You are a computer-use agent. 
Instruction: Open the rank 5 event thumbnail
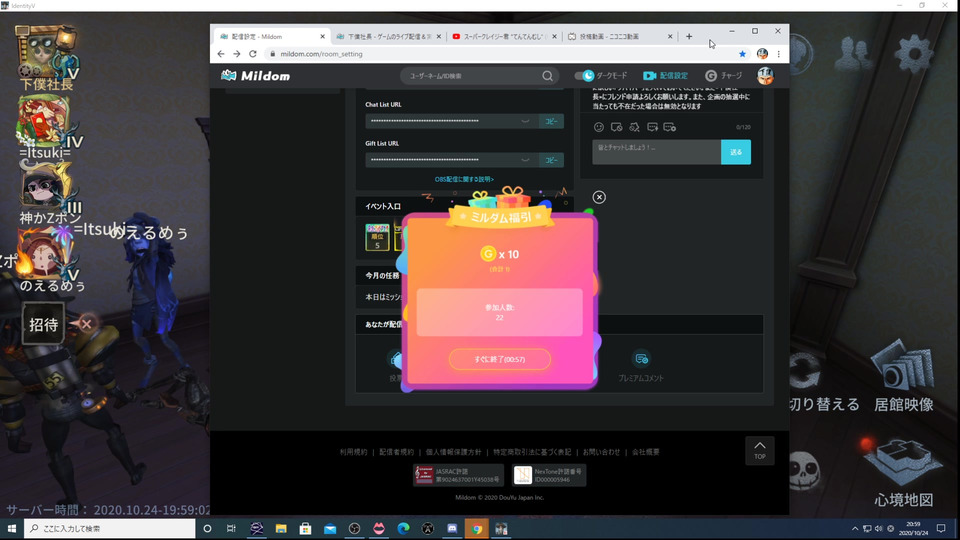(377, 237)
